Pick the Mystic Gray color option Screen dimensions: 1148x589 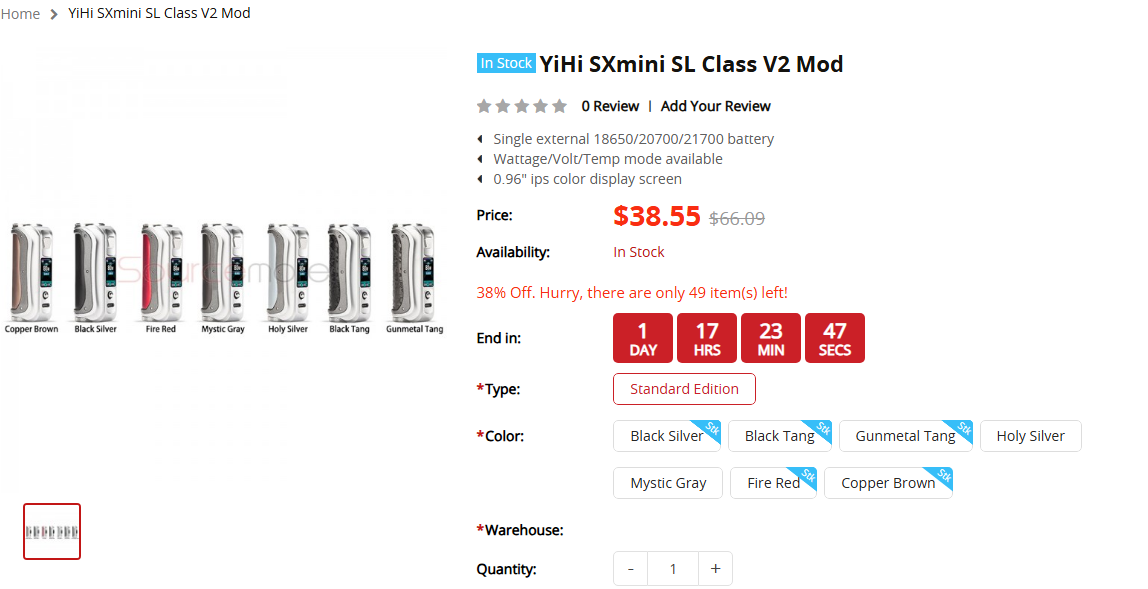coord(668,483)
